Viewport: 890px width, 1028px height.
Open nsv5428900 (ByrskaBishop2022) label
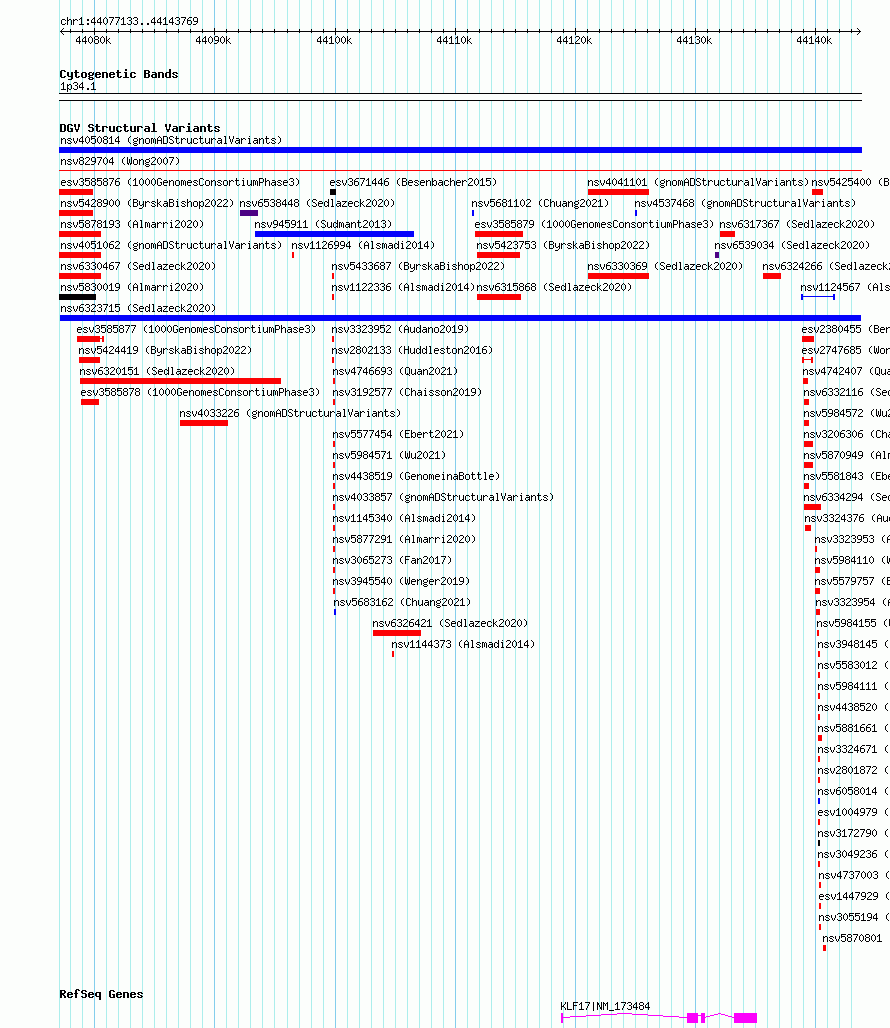click(147, 203)
